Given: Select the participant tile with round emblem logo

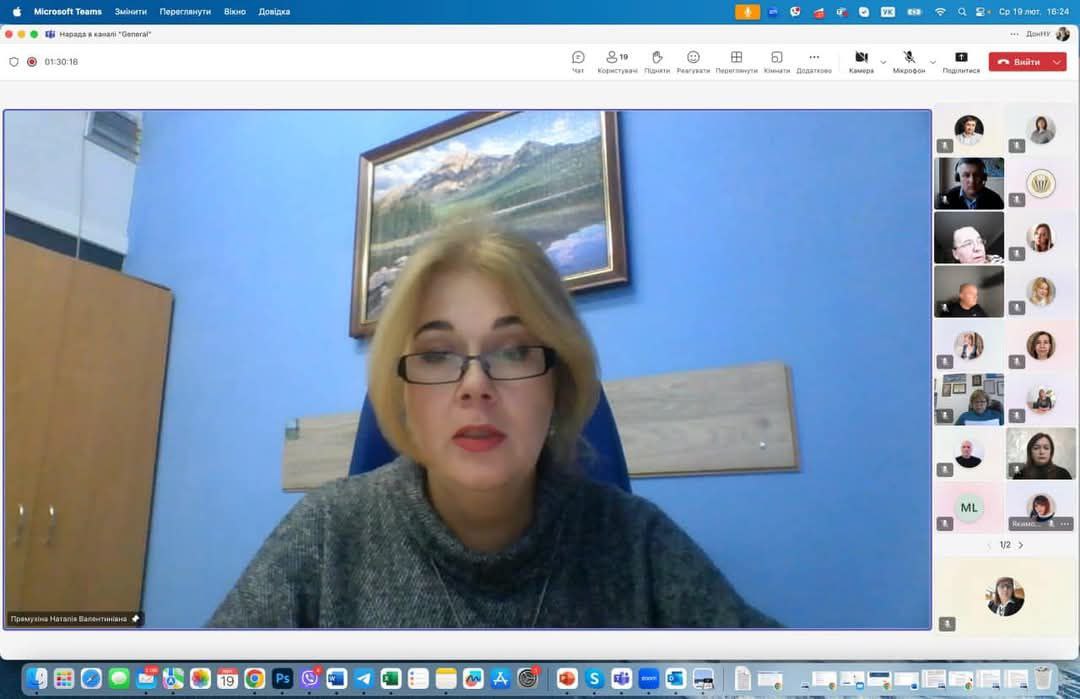Looking at the screenshot, I should [x=1041, y=183].
